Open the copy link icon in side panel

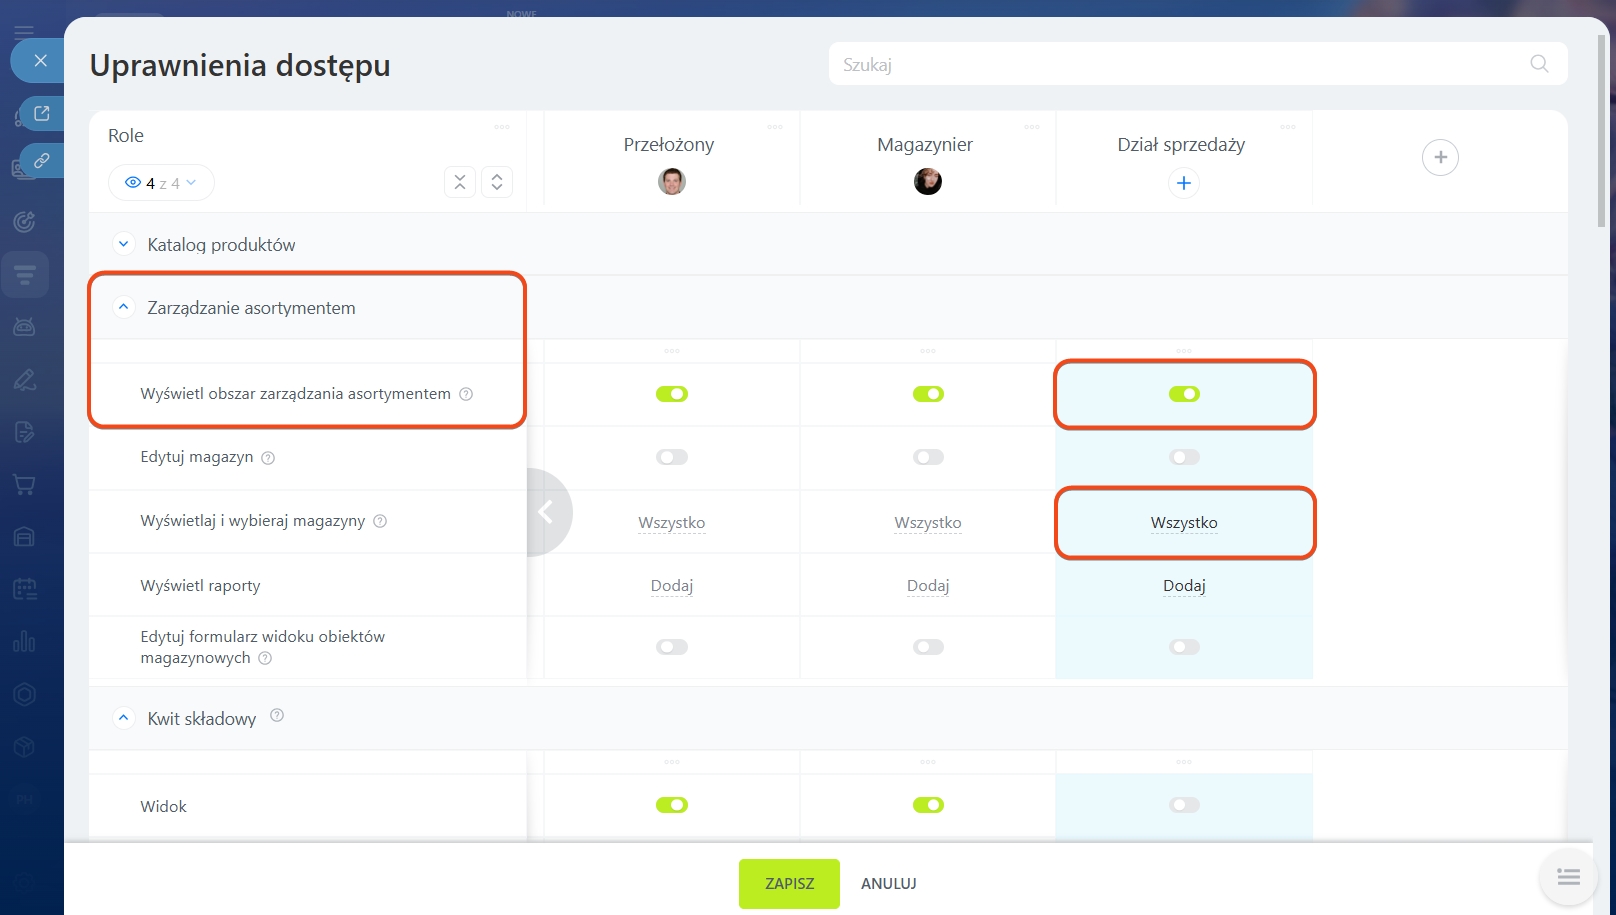(41, 160)
